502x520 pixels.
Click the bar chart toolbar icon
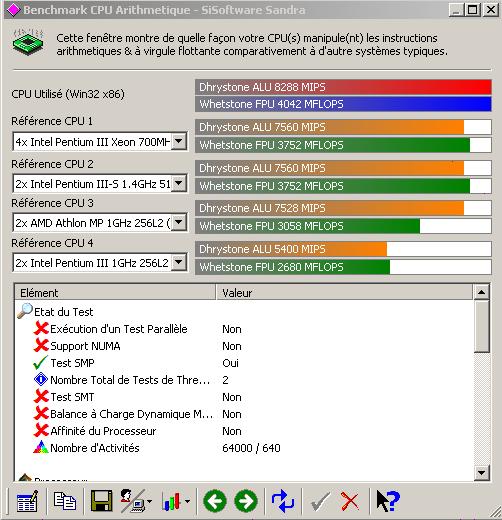click(172, 501)
